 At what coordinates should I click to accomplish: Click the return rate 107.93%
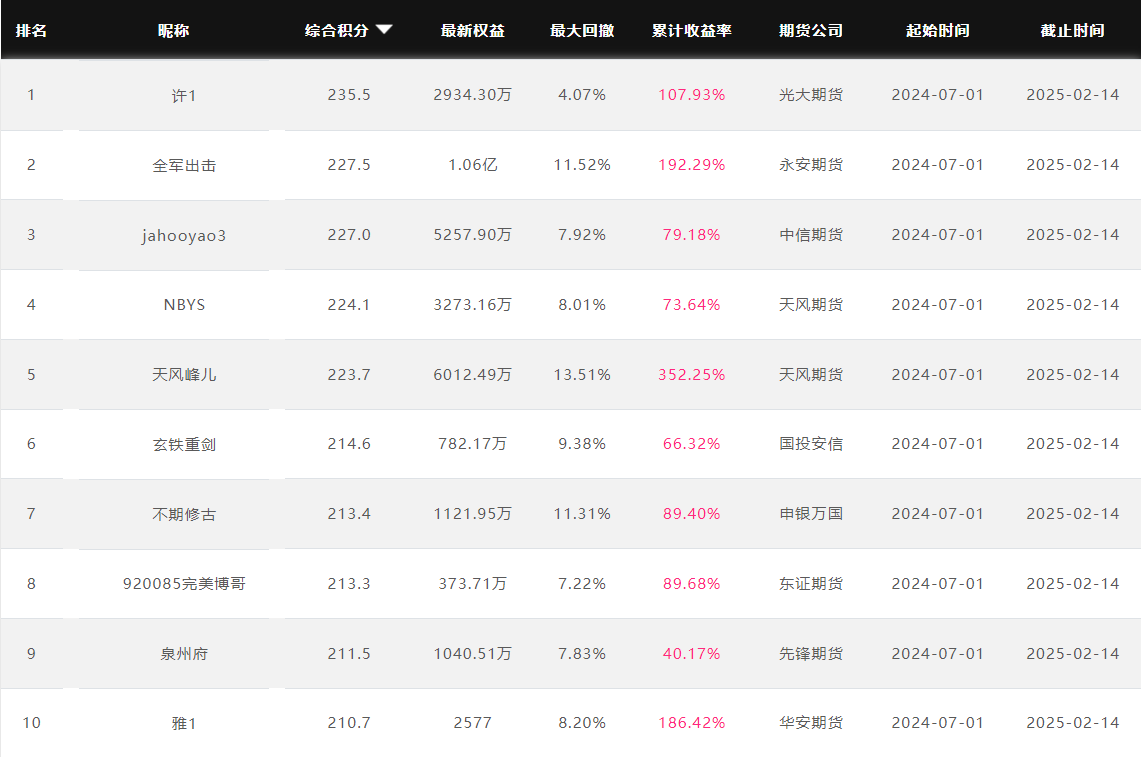pos(691,95)
